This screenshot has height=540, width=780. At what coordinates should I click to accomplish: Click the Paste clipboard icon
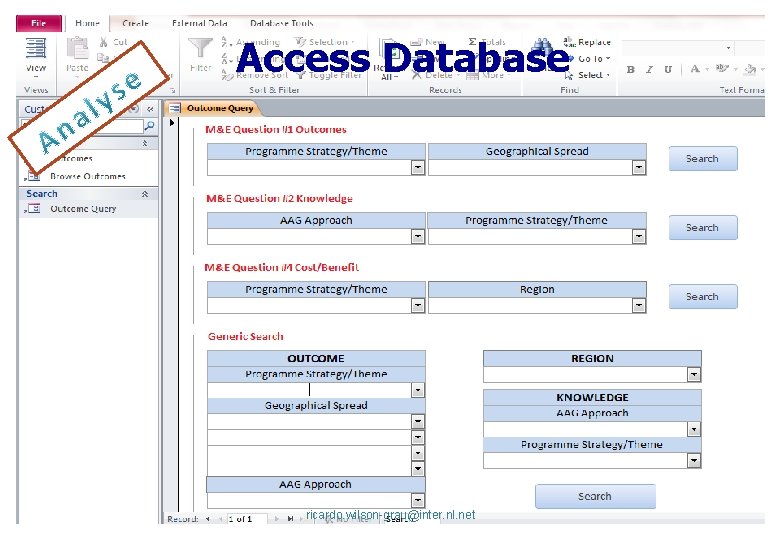tap(77, 49)
